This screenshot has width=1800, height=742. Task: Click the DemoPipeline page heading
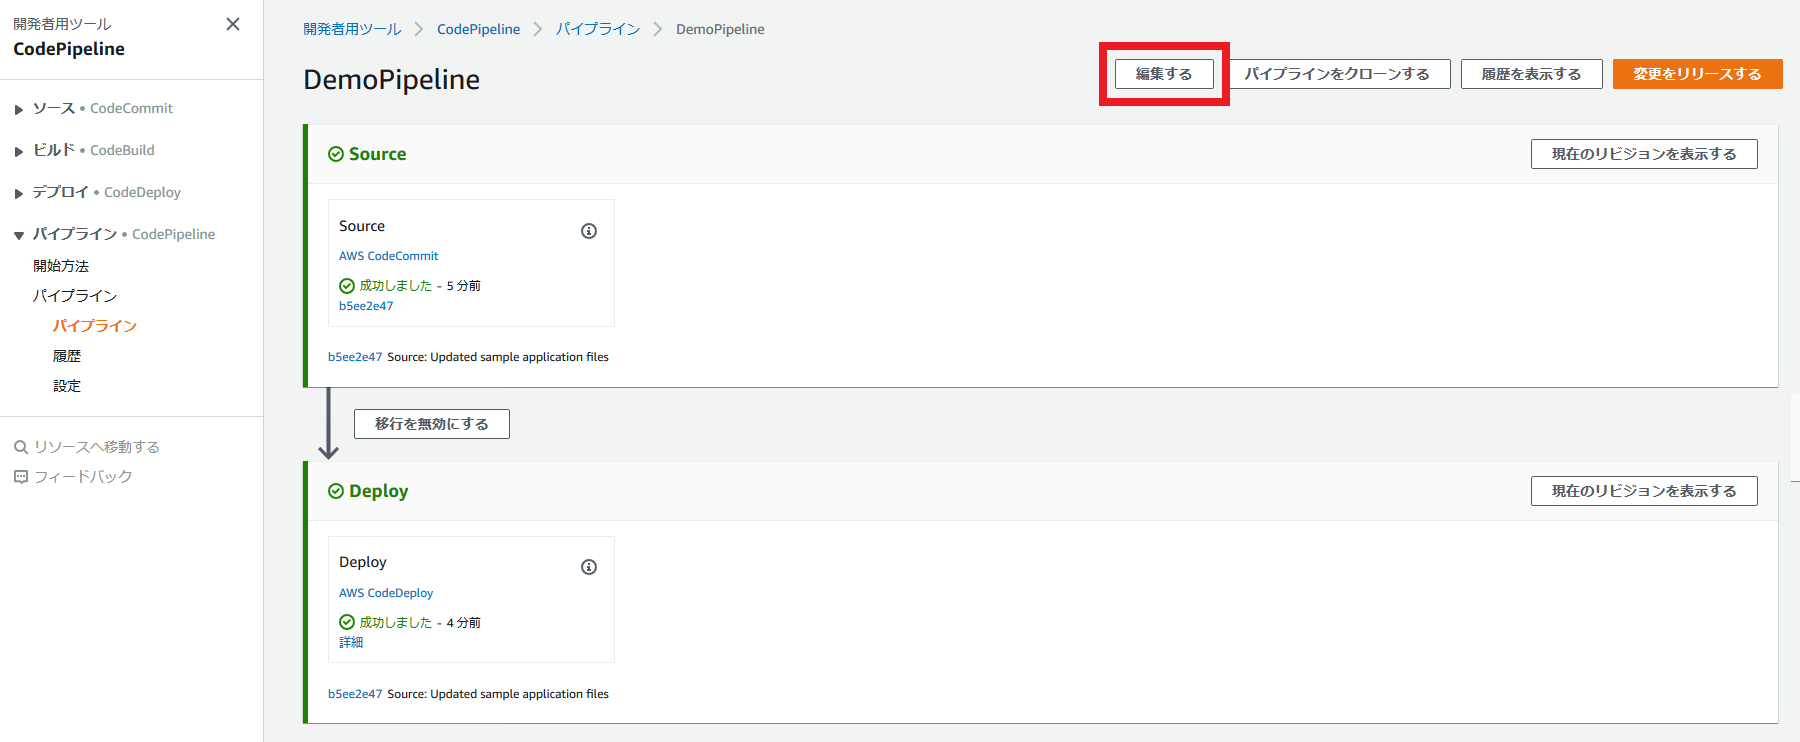[x=391, y=79]
